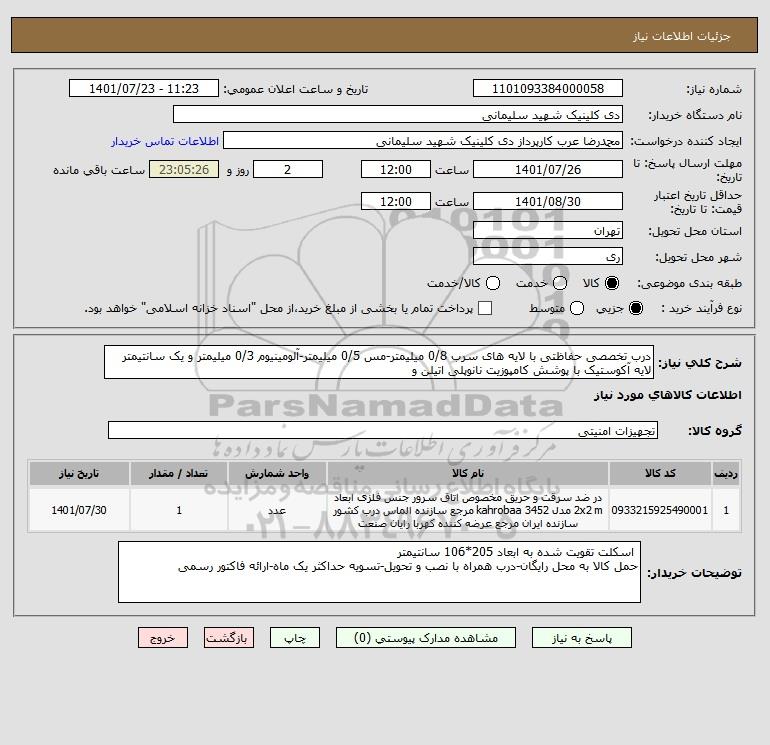Click the request number field 1101093384000058

(x=548, y=88)
